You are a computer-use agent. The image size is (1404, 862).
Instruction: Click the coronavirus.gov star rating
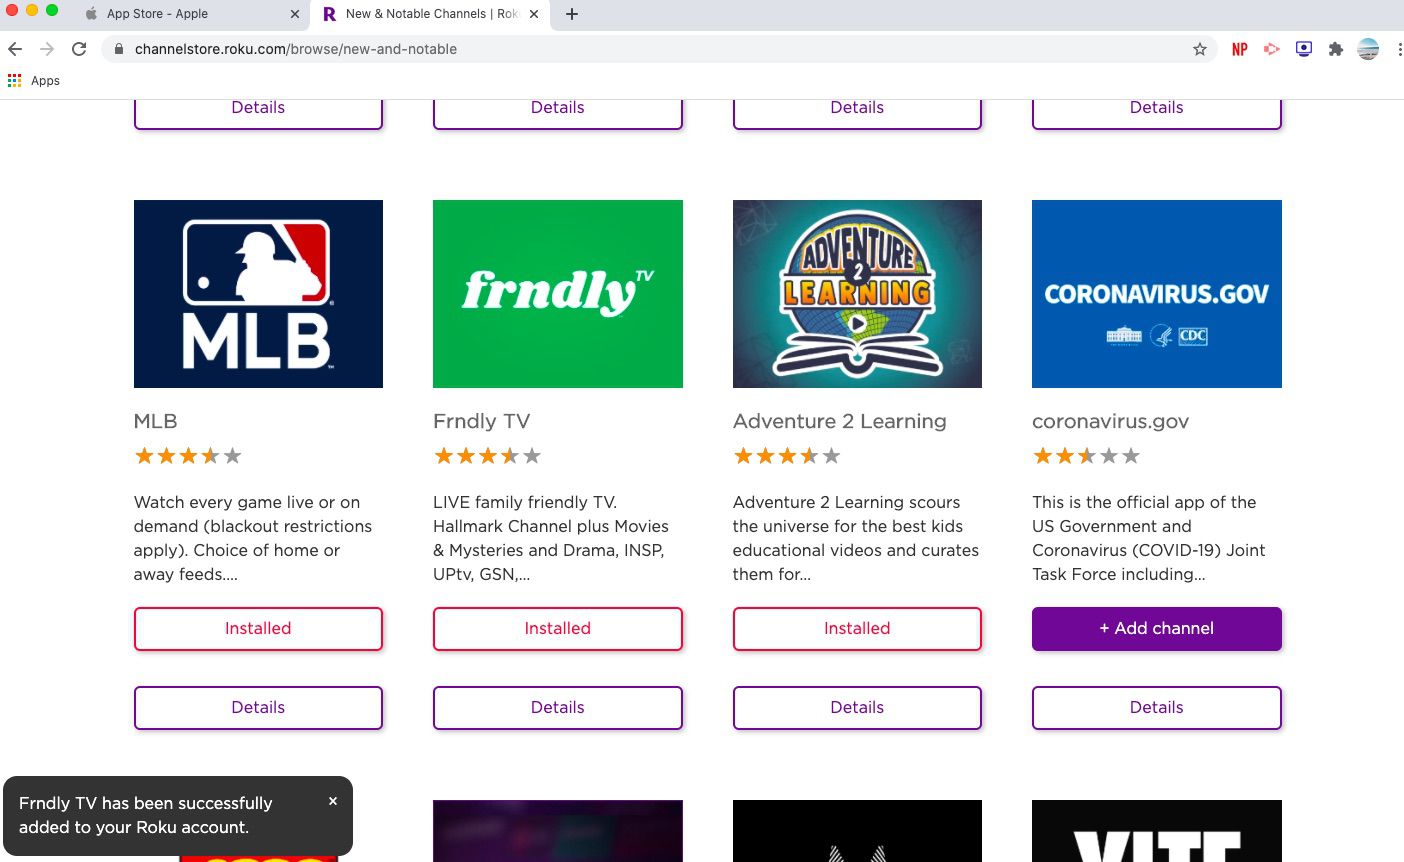[1086, 456]
